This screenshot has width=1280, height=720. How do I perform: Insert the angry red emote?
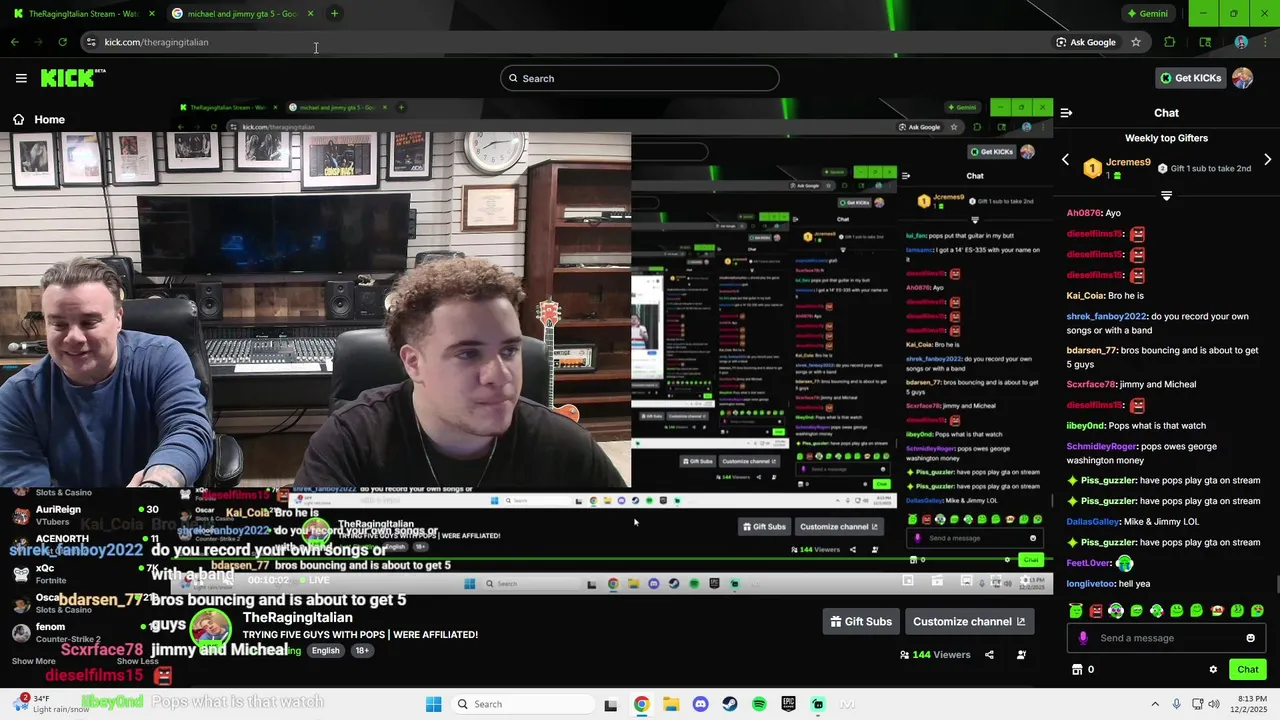(x=1096, y=610)
